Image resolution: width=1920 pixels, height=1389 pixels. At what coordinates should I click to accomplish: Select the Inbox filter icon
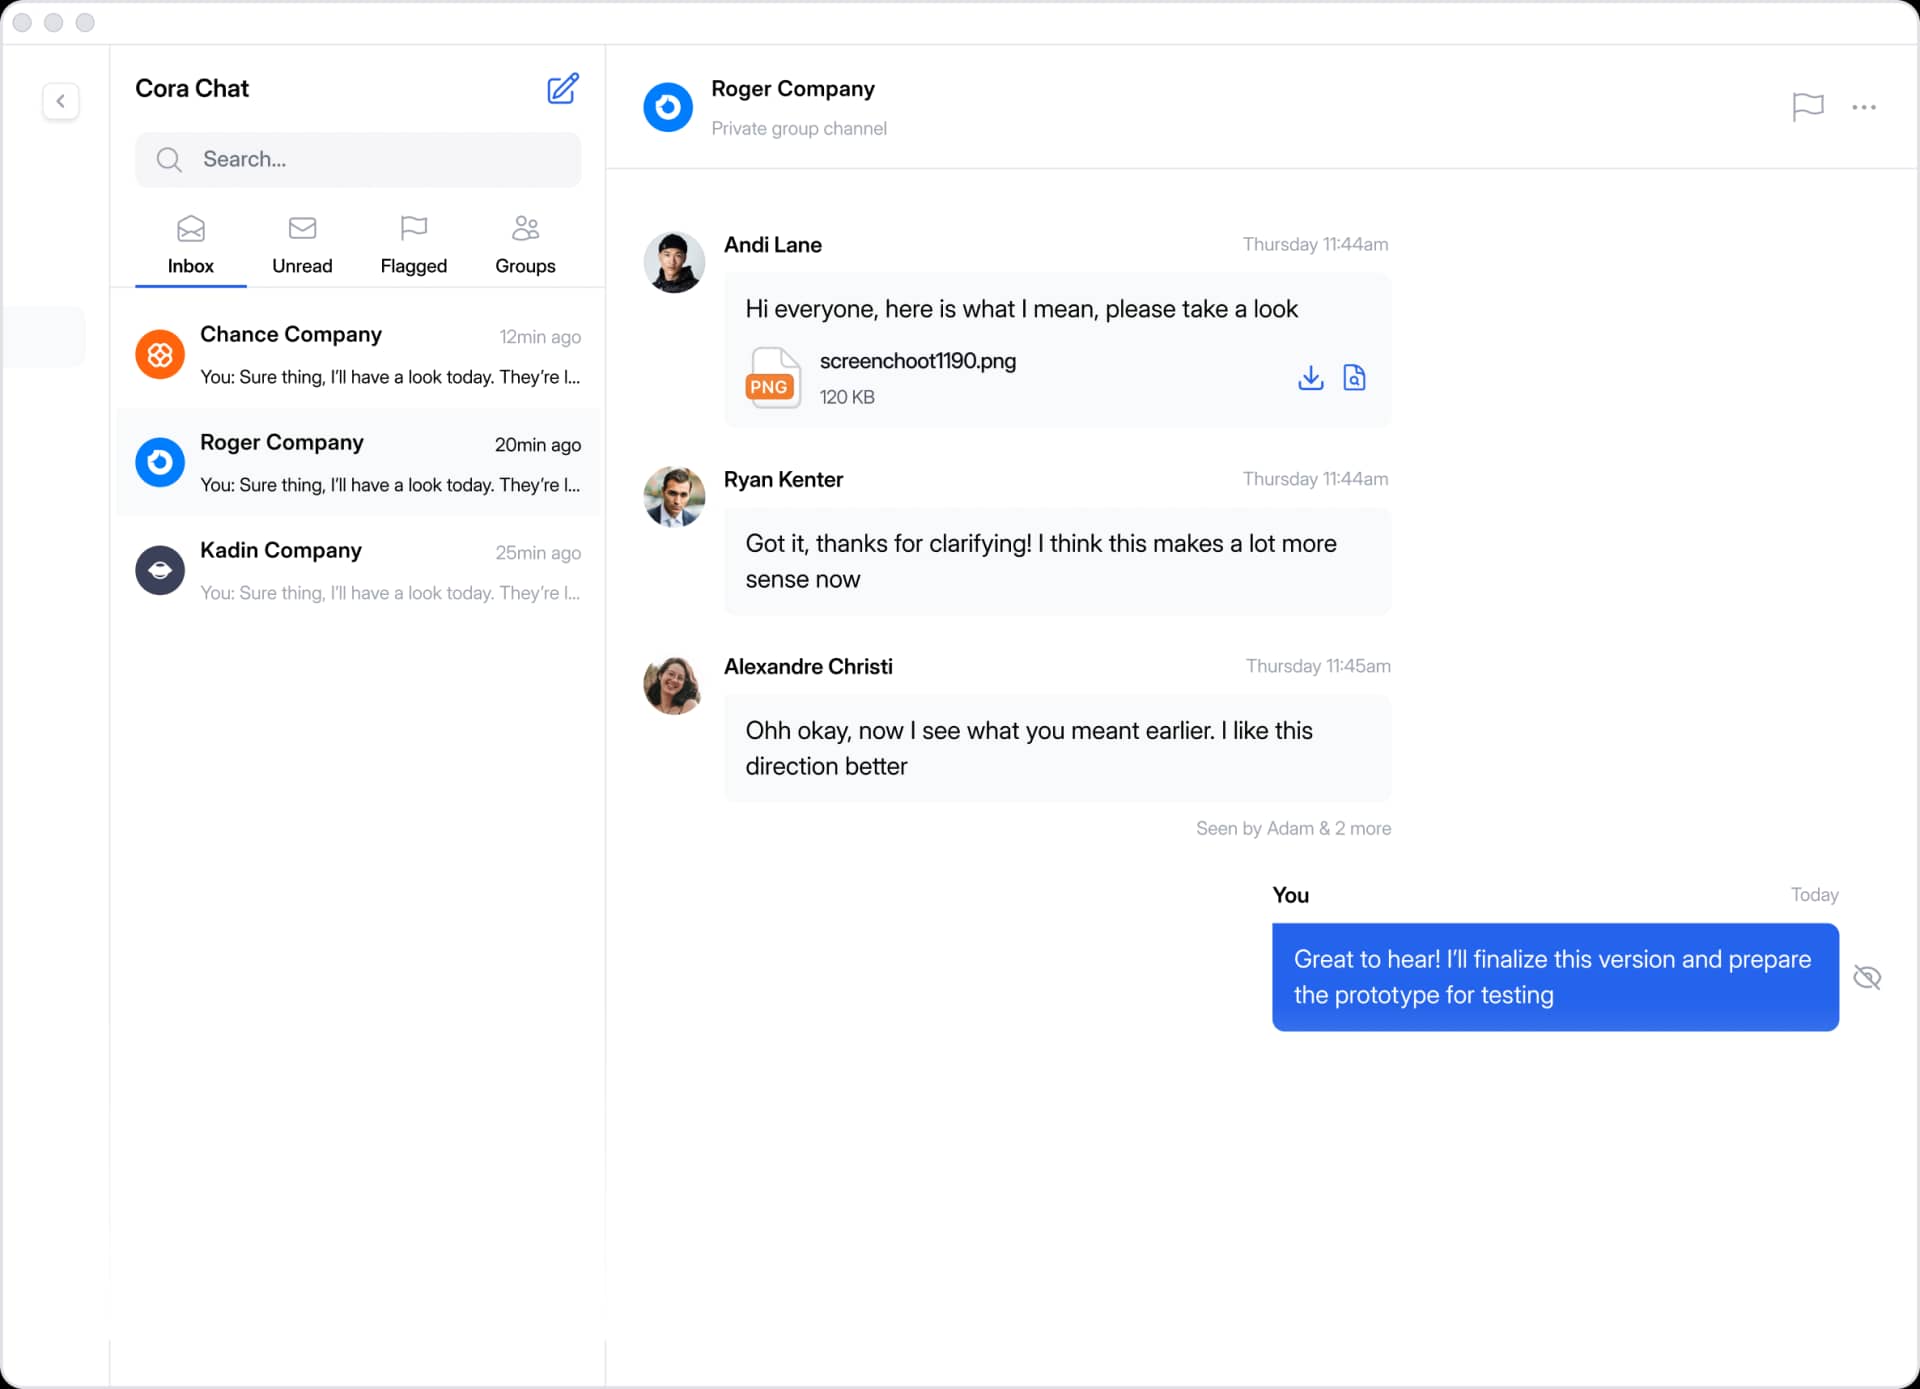(x=190, y=228)
